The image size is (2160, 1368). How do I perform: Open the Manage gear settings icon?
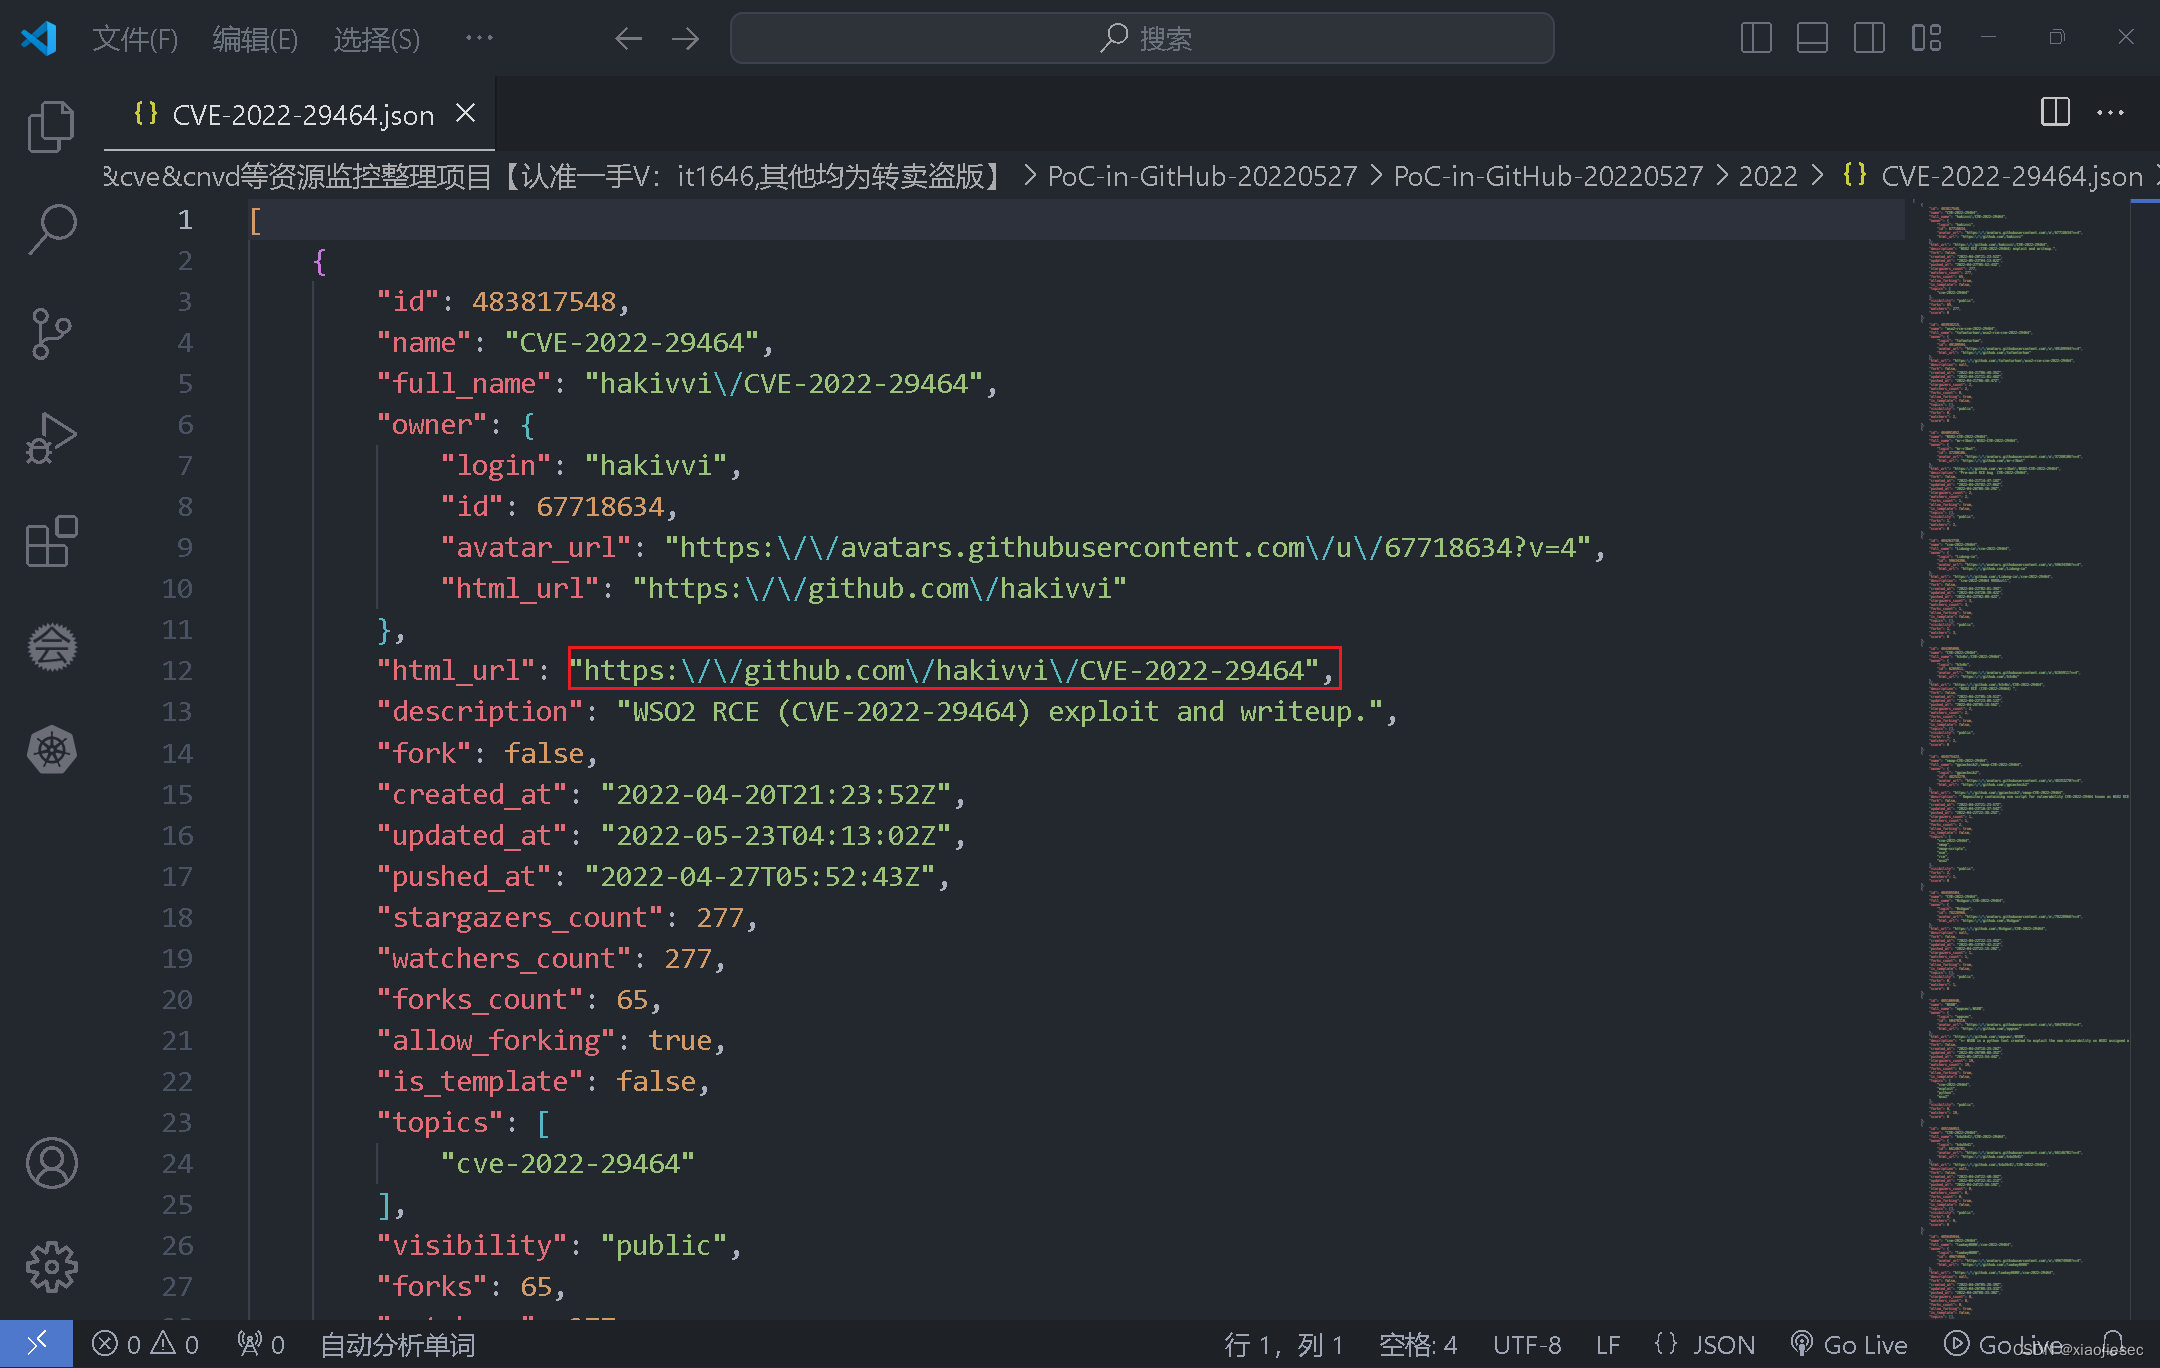coord(51,1266)
